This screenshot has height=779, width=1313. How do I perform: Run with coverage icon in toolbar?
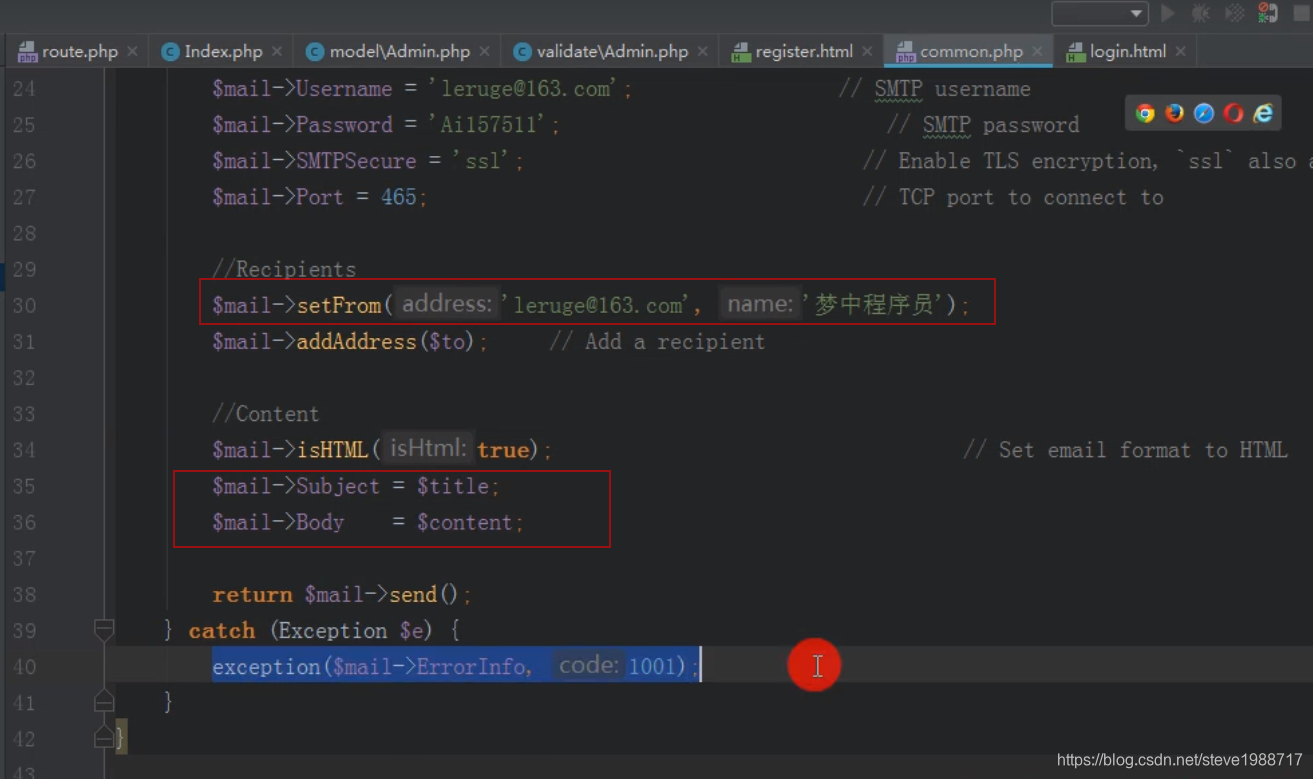[1235, 13]
